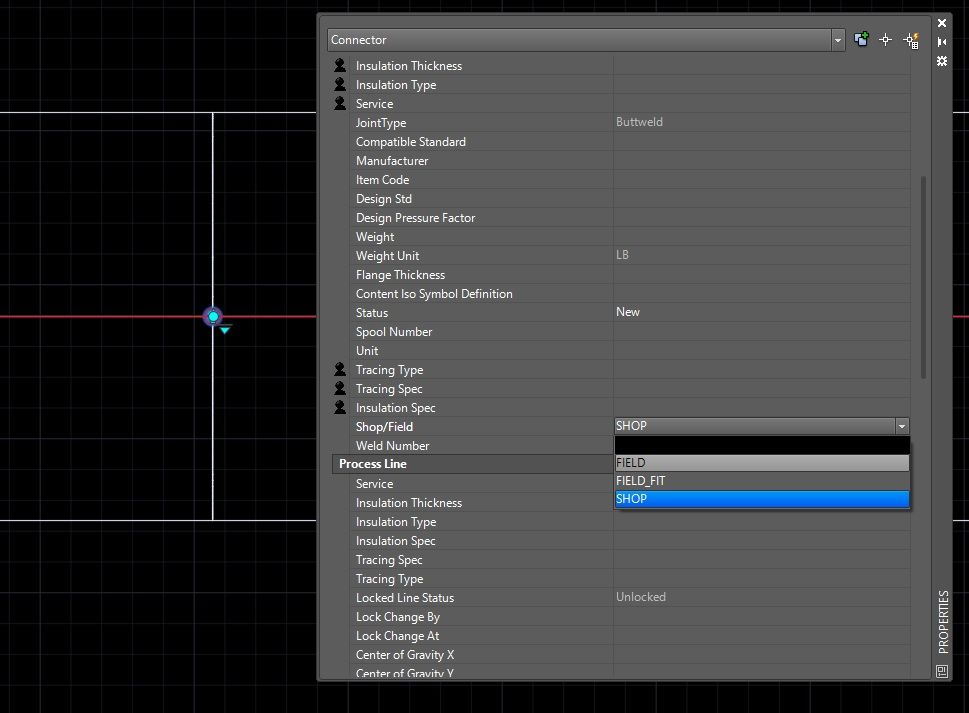Image resolution: width=969 pixels, height=713 pixels.
Task: Click the override icon beside upper Tracing Spec
Action: [x=340, y=388]
